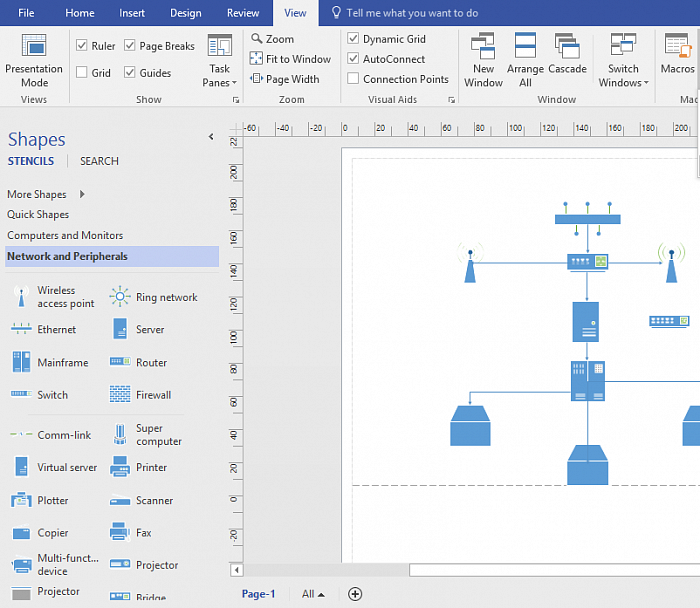Turn on Connection Points checkbox
The image size is (700, 608).
353,79
